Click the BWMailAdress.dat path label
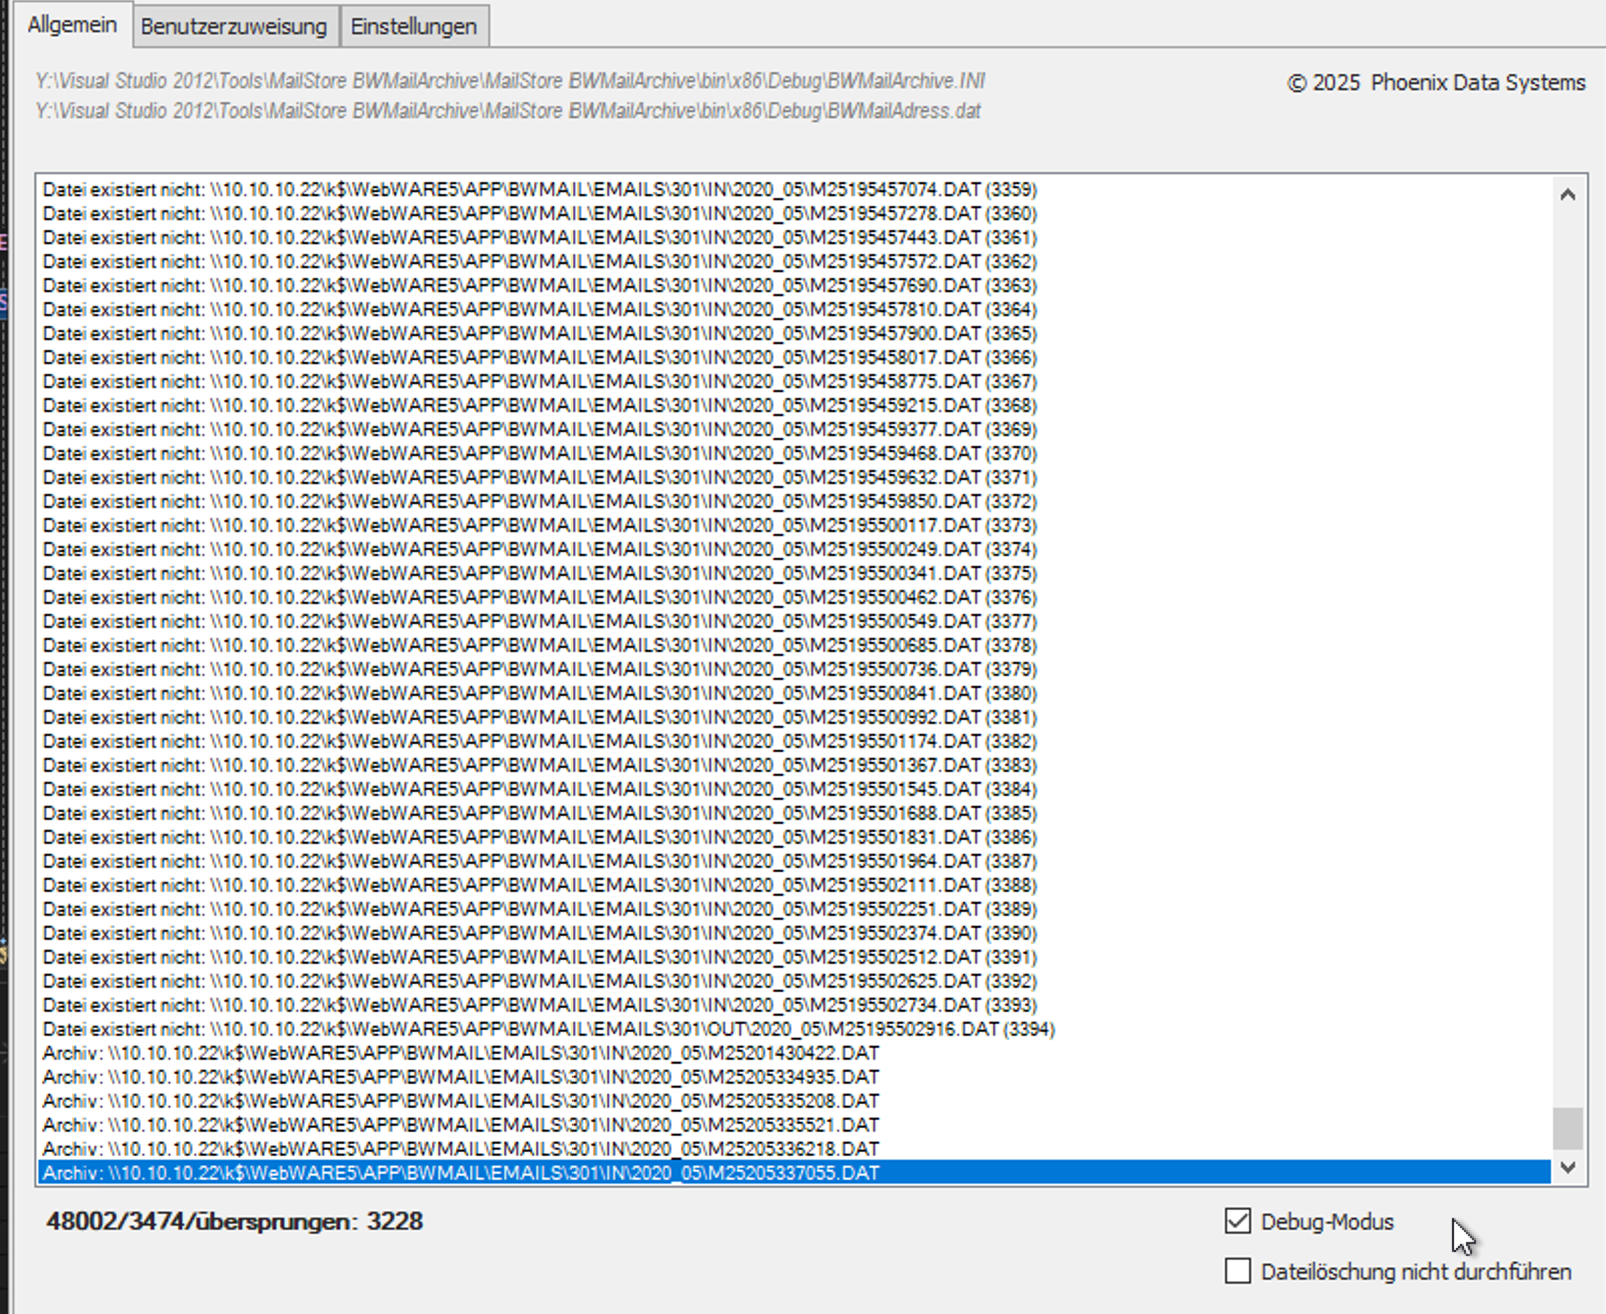This screenshot has height=1314, width=1606. pos(508,111)
